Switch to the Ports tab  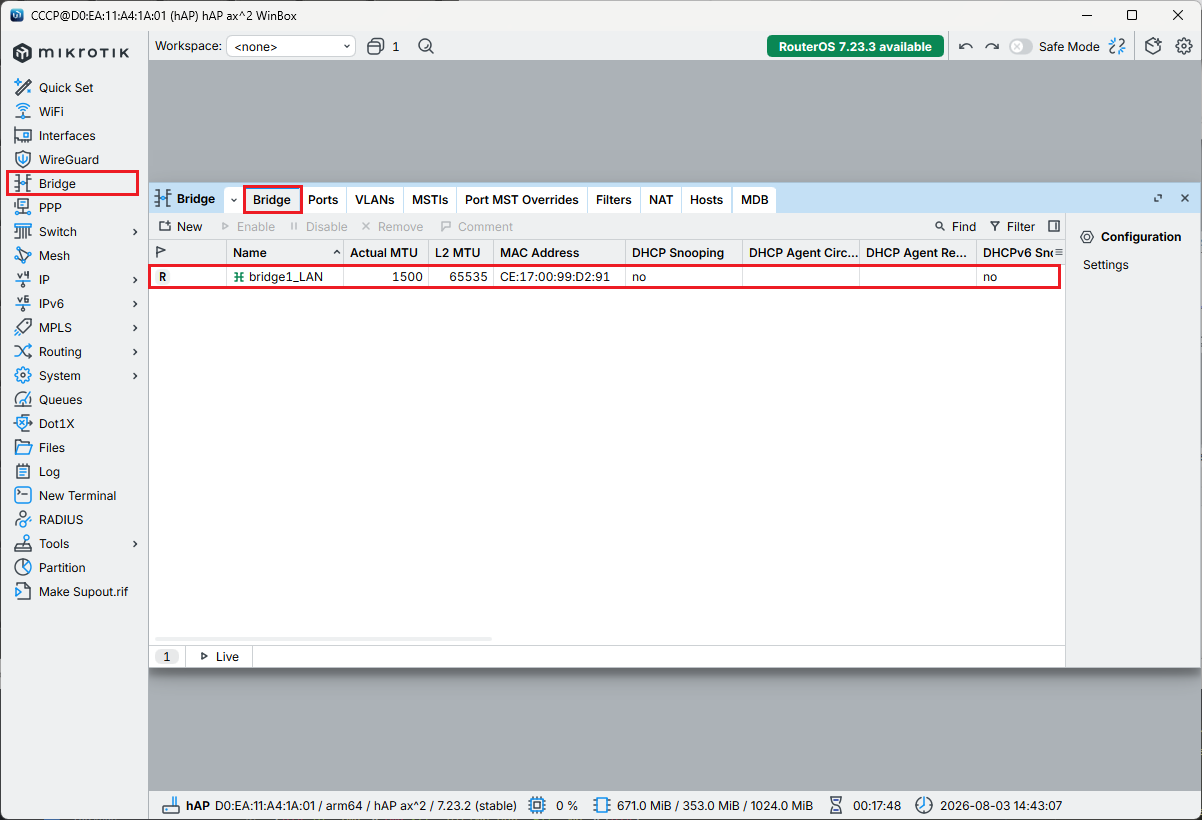pyautogui.click(x=323, y=200)
